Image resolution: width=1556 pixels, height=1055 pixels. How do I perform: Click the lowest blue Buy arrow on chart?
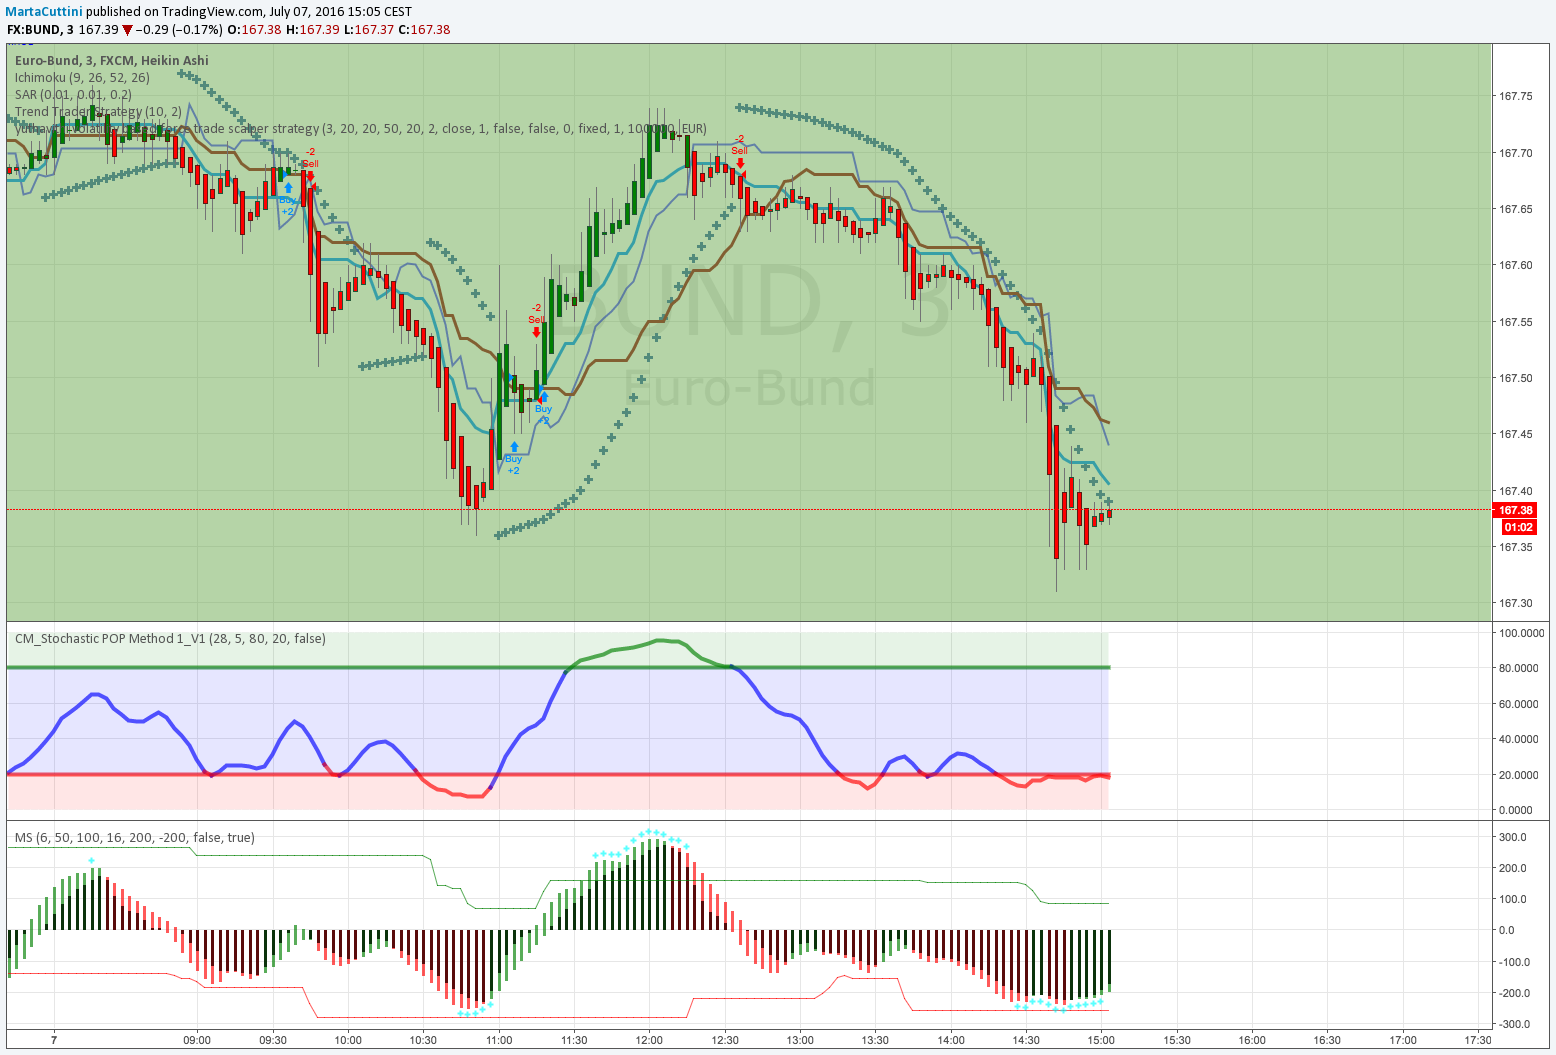[514, 446]
